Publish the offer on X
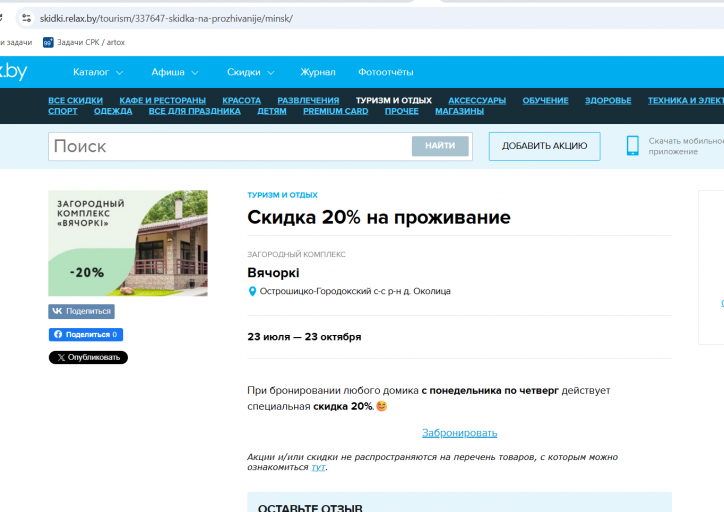724x512 pixels. pos(88,357)
